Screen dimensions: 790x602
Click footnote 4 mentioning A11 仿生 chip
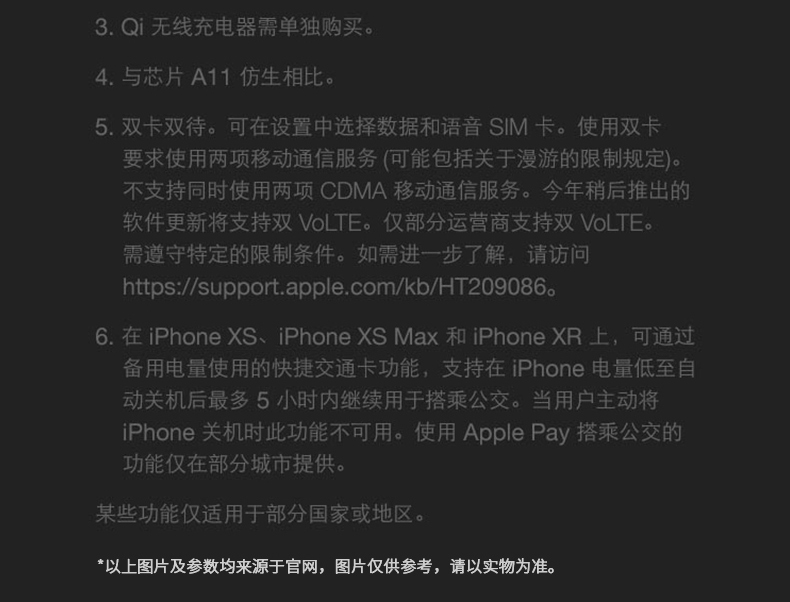[x=215, y=77]
